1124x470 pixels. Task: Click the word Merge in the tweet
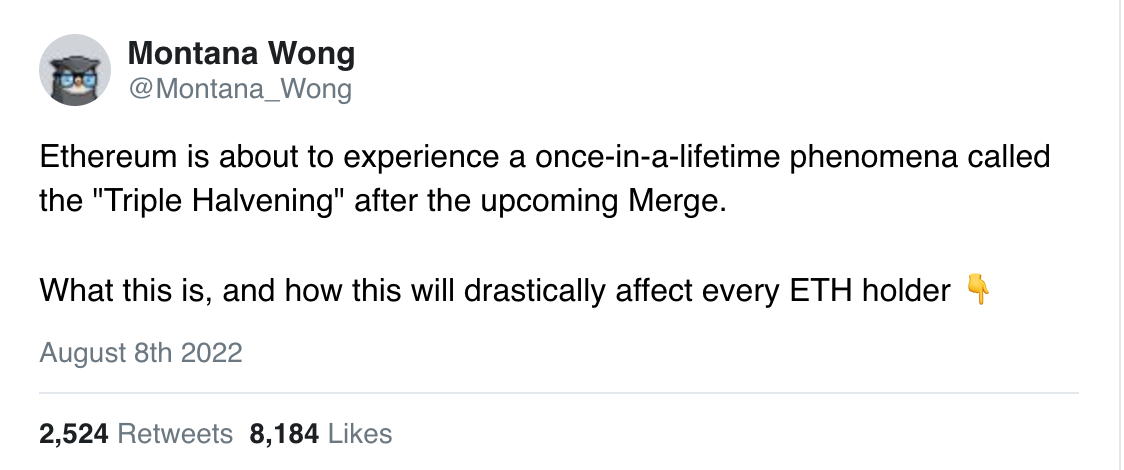677,201
